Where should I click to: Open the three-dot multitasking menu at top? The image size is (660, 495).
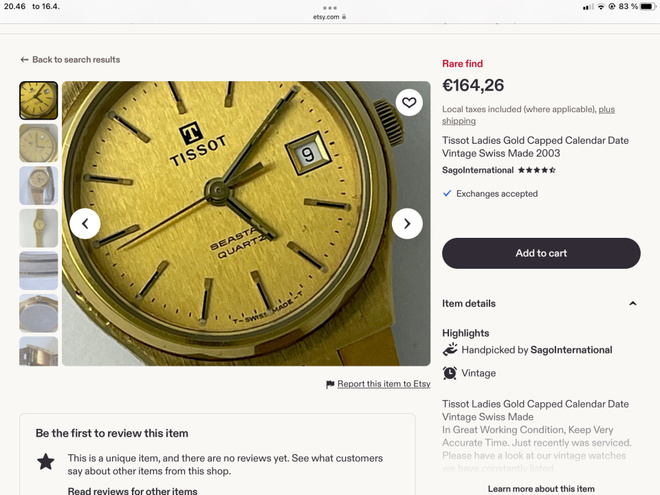click(x=330, y=8)
